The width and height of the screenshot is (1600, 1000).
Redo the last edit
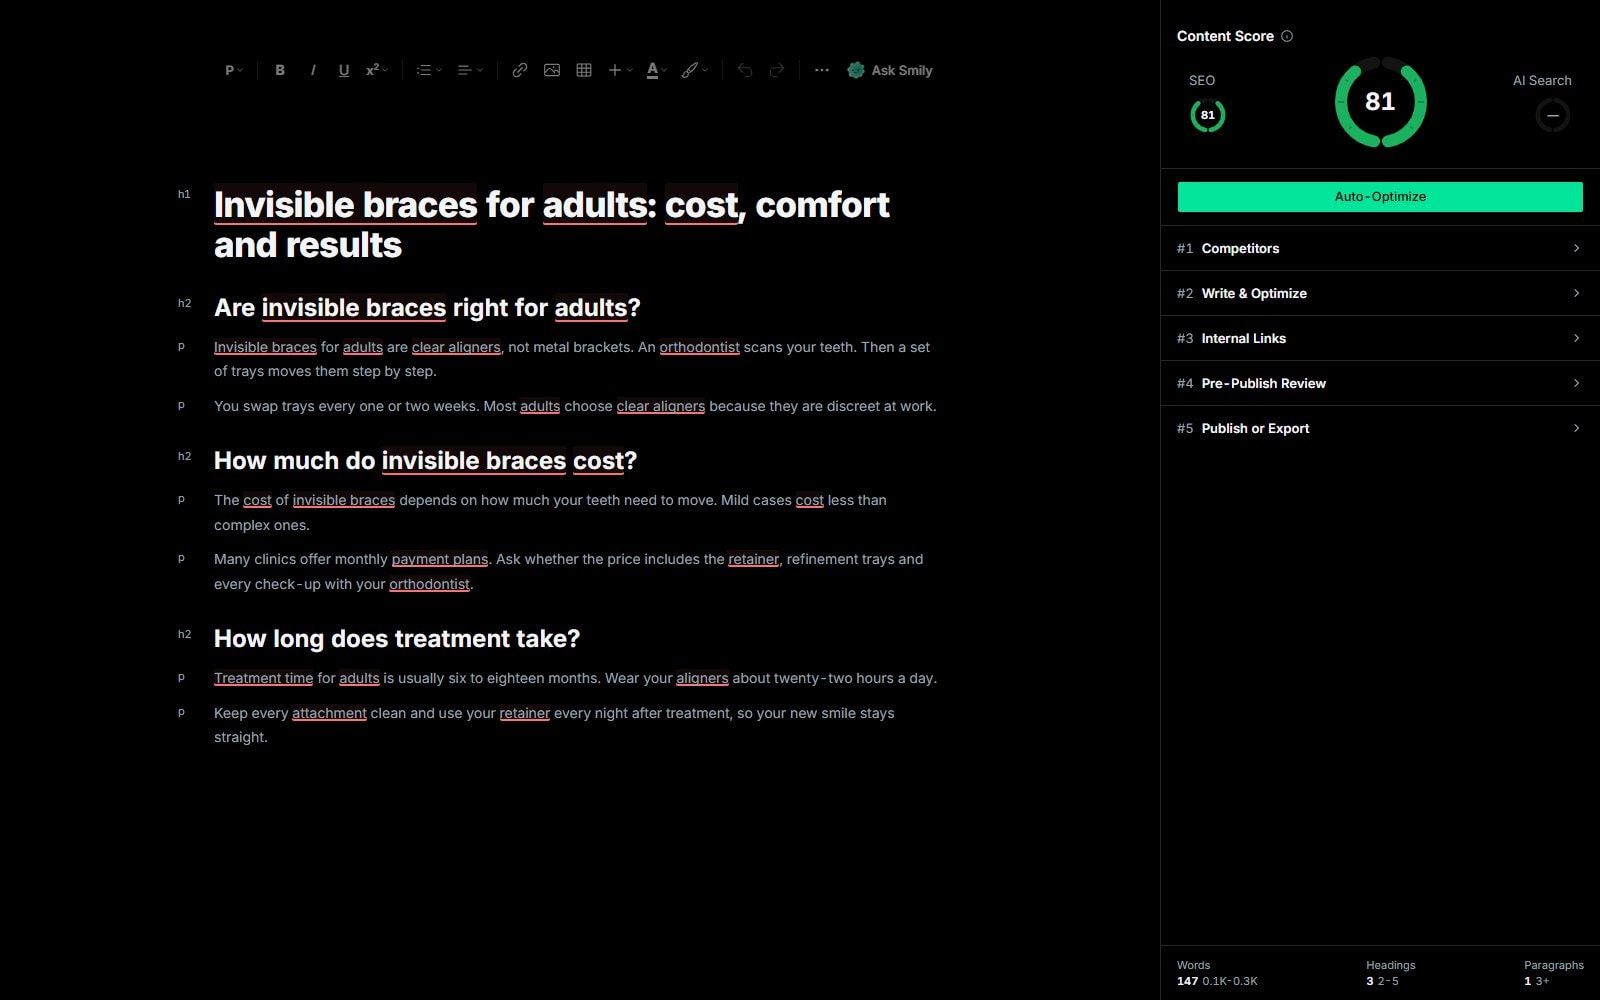point(777,70)
